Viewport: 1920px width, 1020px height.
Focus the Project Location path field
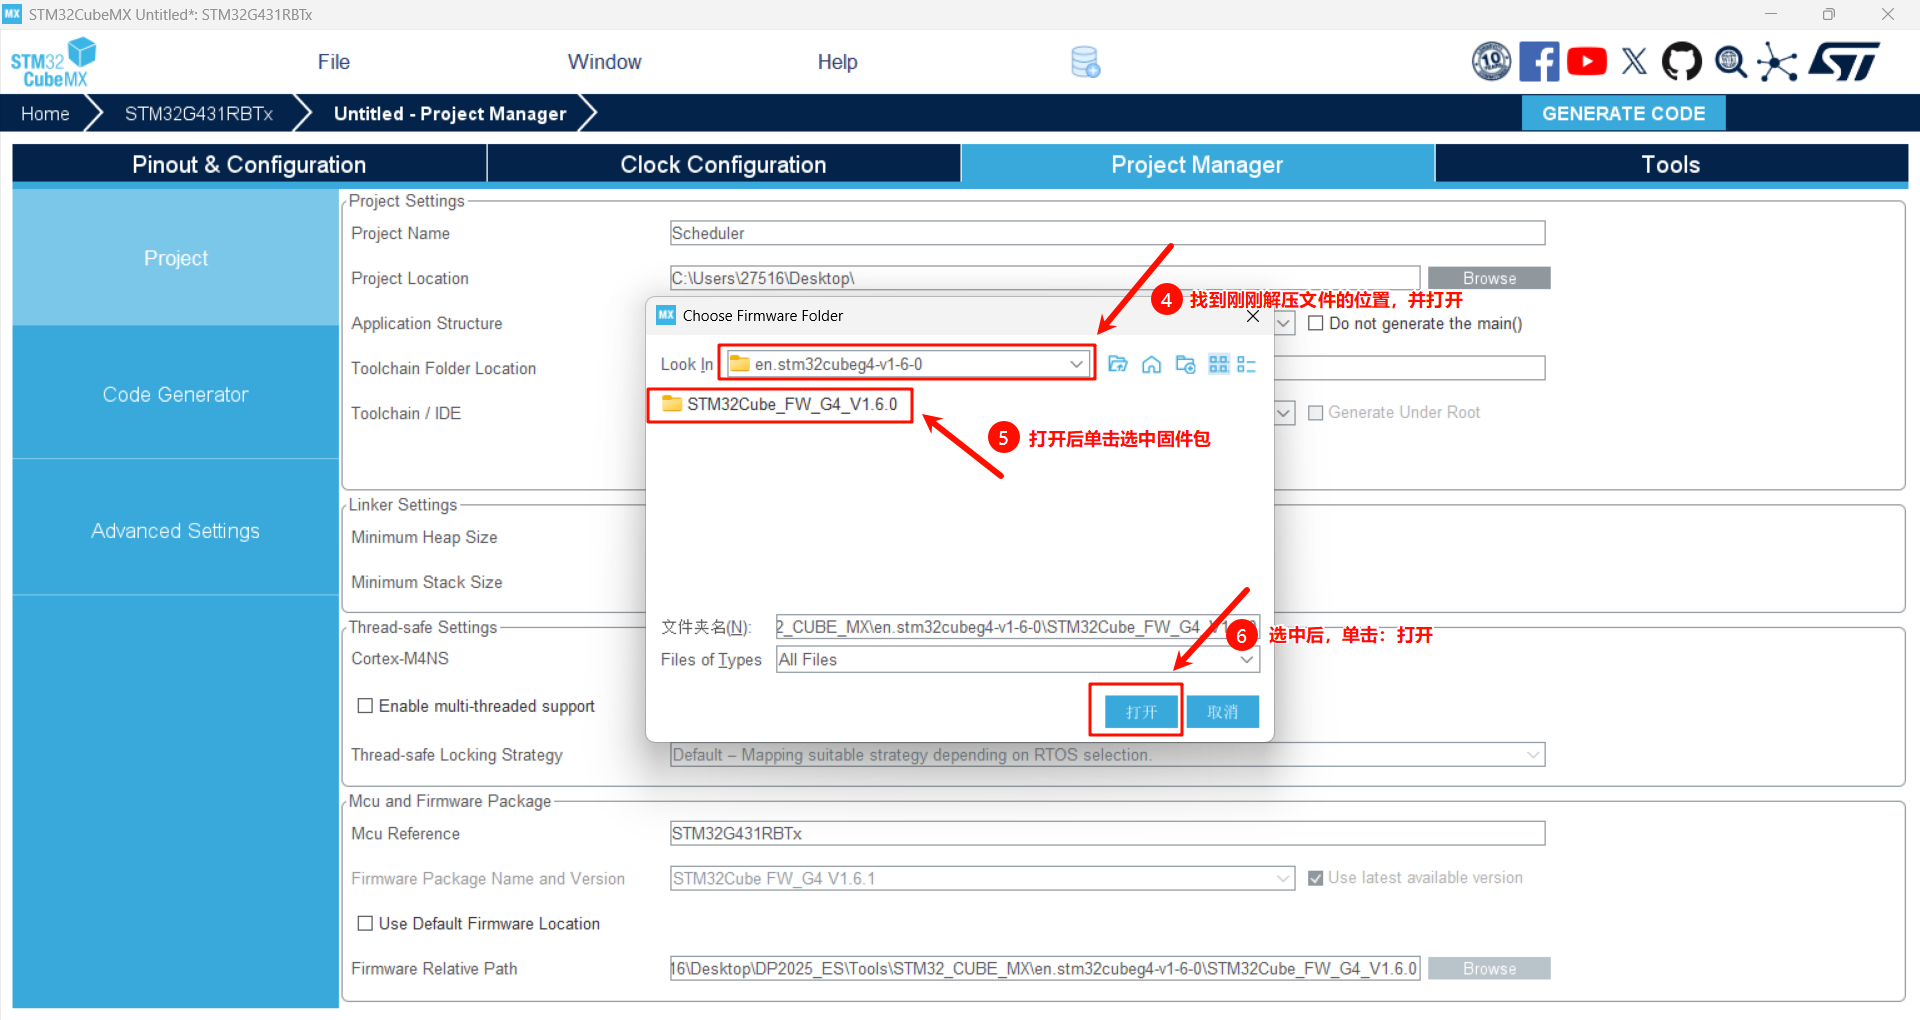coord(1045,278)
